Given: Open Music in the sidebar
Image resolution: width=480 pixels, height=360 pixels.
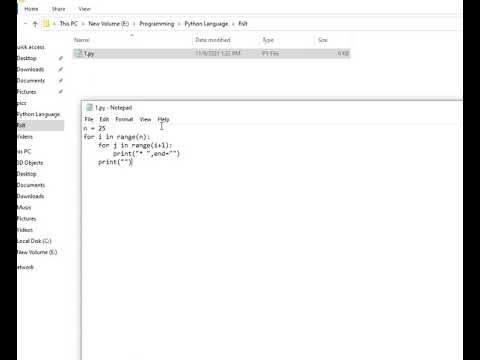Looking at the screenshot, I should coord(24,207).
